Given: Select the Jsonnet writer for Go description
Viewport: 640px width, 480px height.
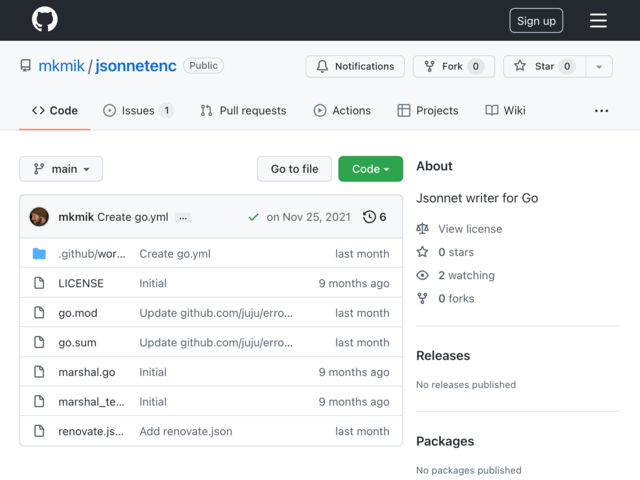Looking at the screenshot, I should click(477, 198).
